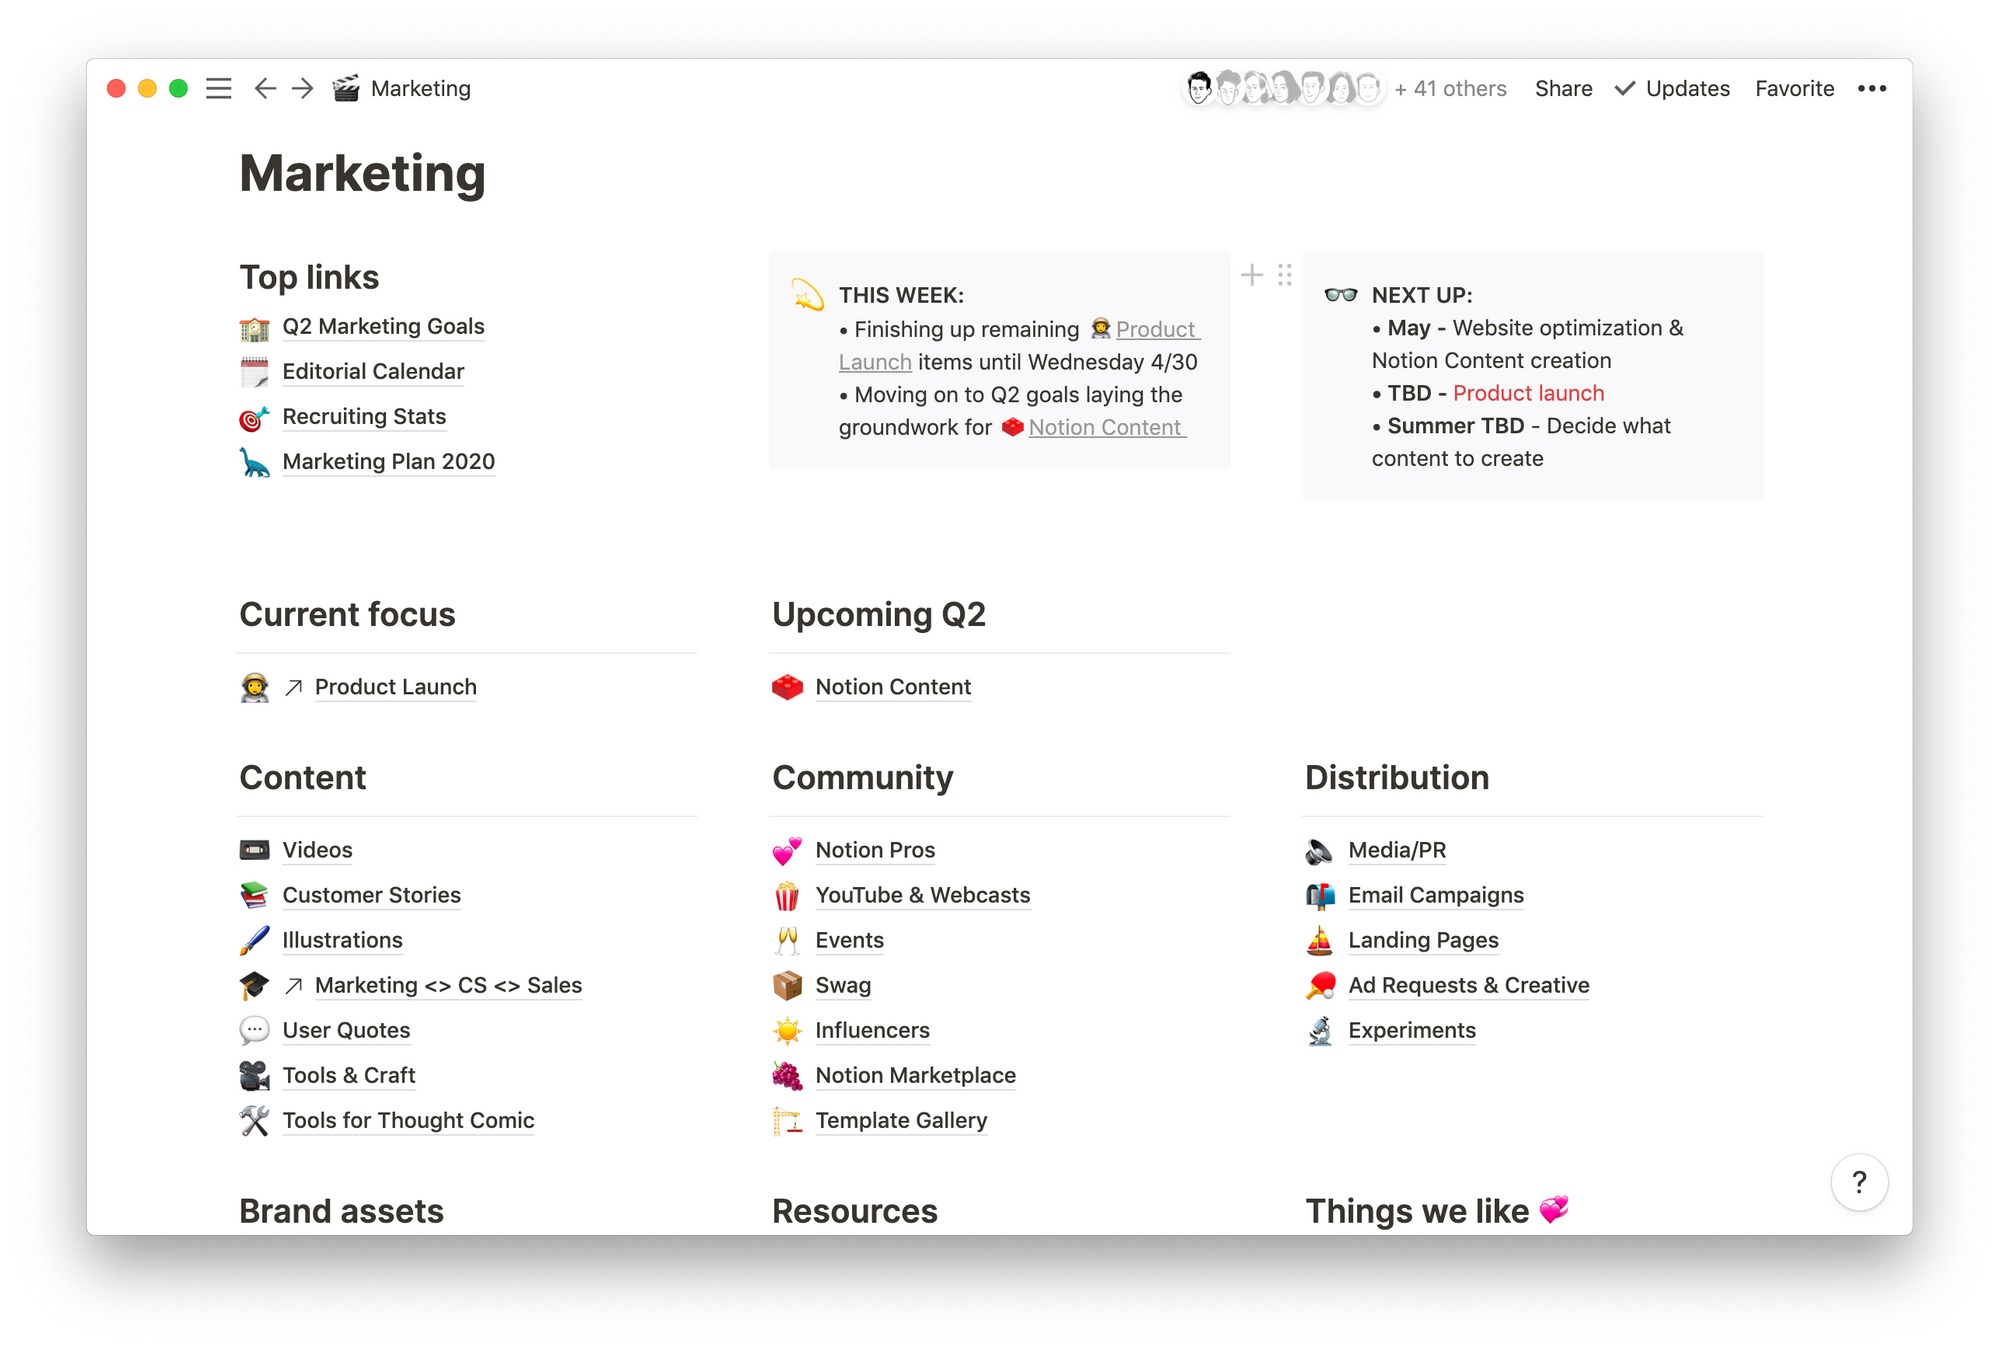This screenshot has width=2000, height=1350.
Task: Click the Marketing page title heading
Action: click(362, 173)
